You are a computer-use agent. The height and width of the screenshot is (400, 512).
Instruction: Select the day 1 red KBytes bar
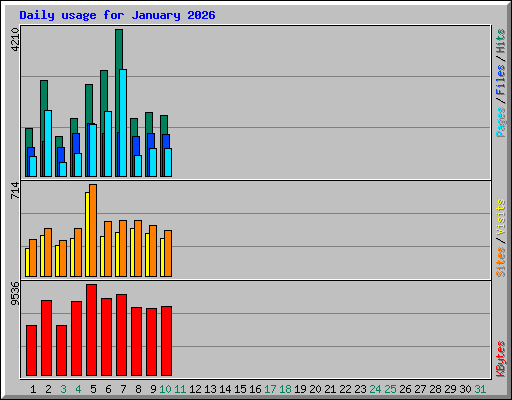coord(31,351)
